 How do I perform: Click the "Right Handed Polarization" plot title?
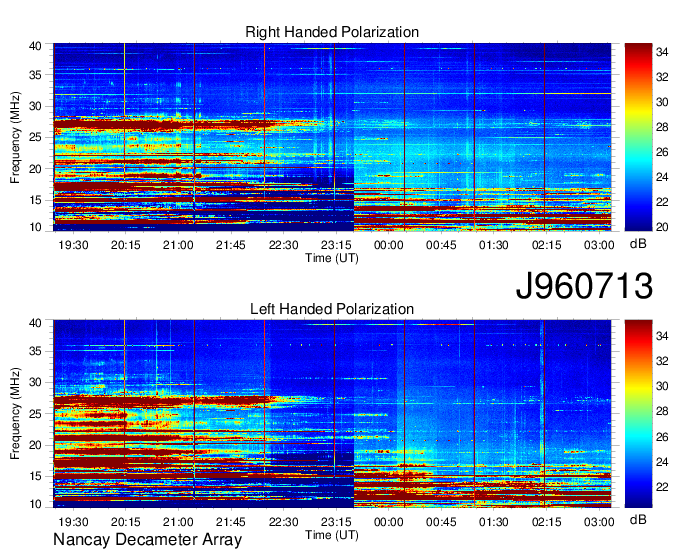click(332, 32)
